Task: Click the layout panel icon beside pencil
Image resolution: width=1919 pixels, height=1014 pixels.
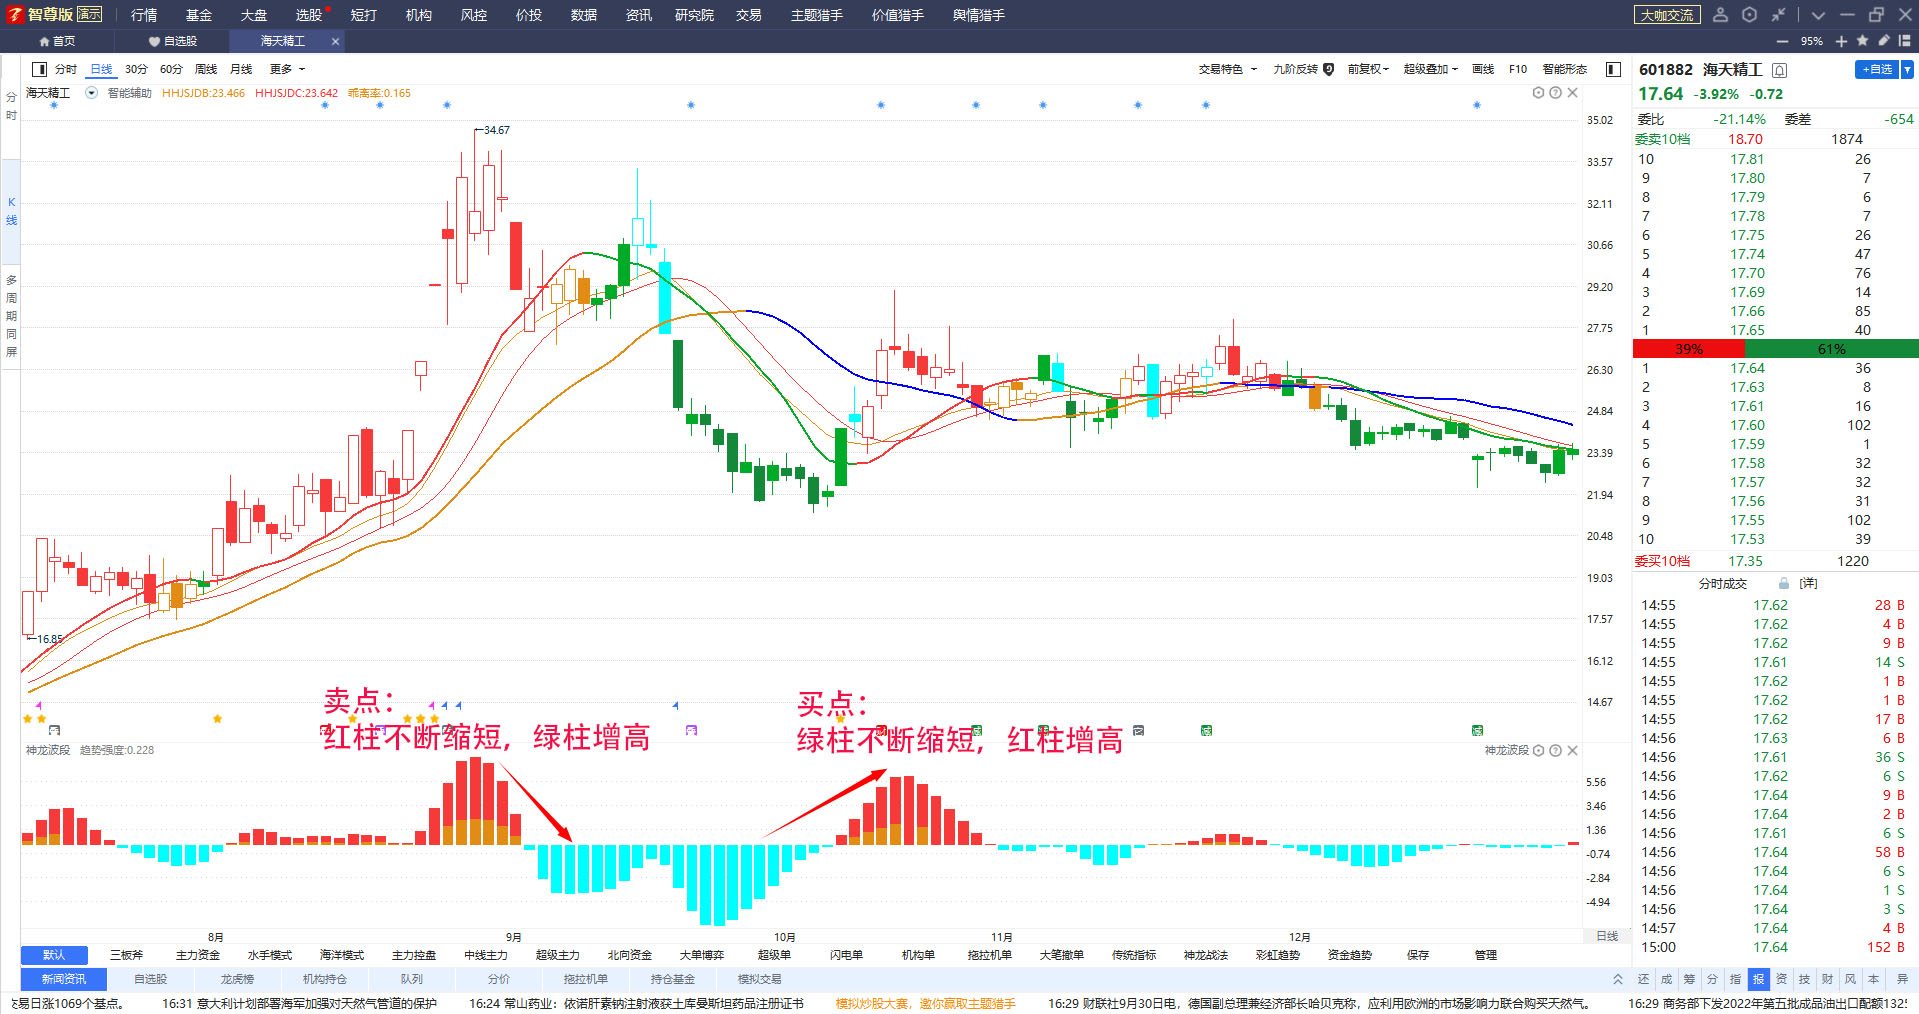Action: coord(1905,41)
